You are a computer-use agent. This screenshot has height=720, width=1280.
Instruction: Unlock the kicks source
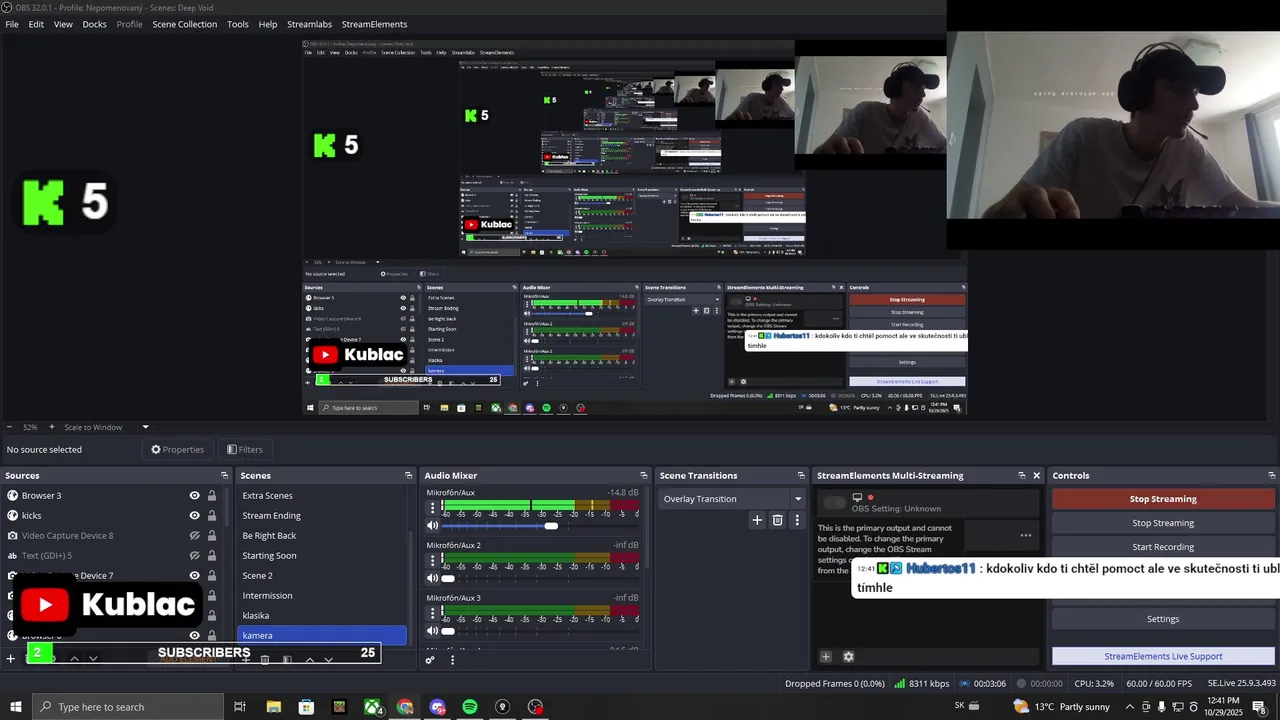pos(212,515)
